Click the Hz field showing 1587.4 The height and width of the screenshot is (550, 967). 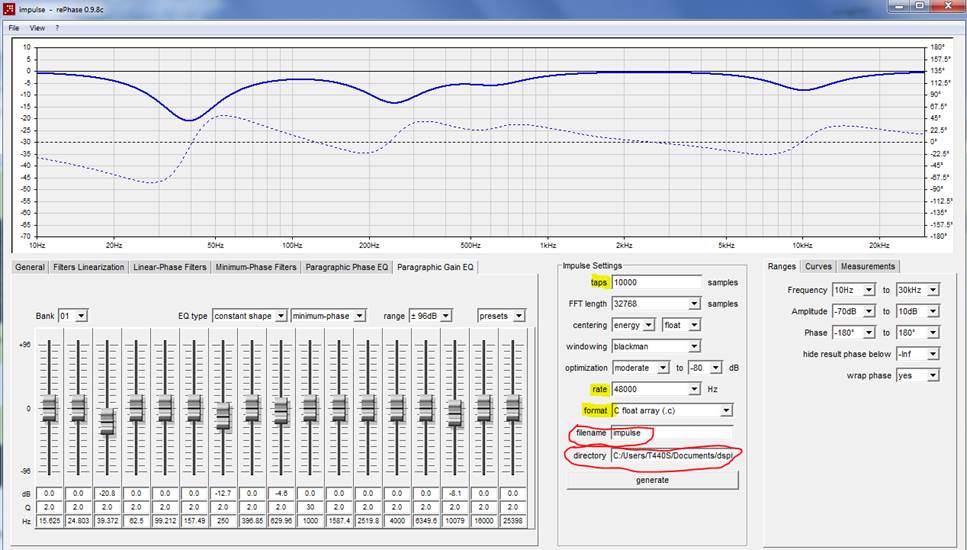[339, 521]
